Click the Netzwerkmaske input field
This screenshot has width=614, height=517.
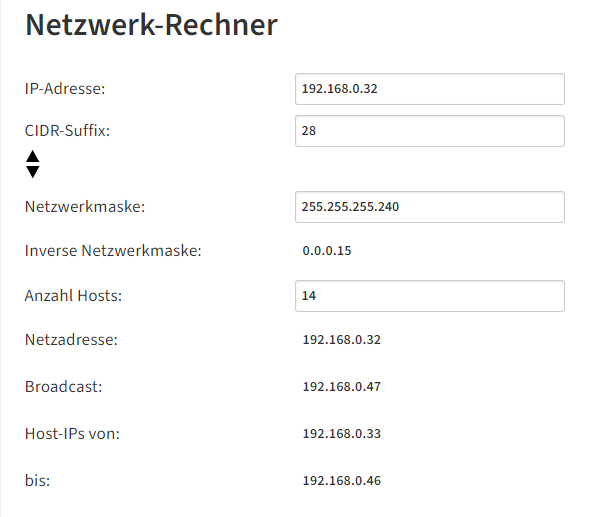click(430, 207)
